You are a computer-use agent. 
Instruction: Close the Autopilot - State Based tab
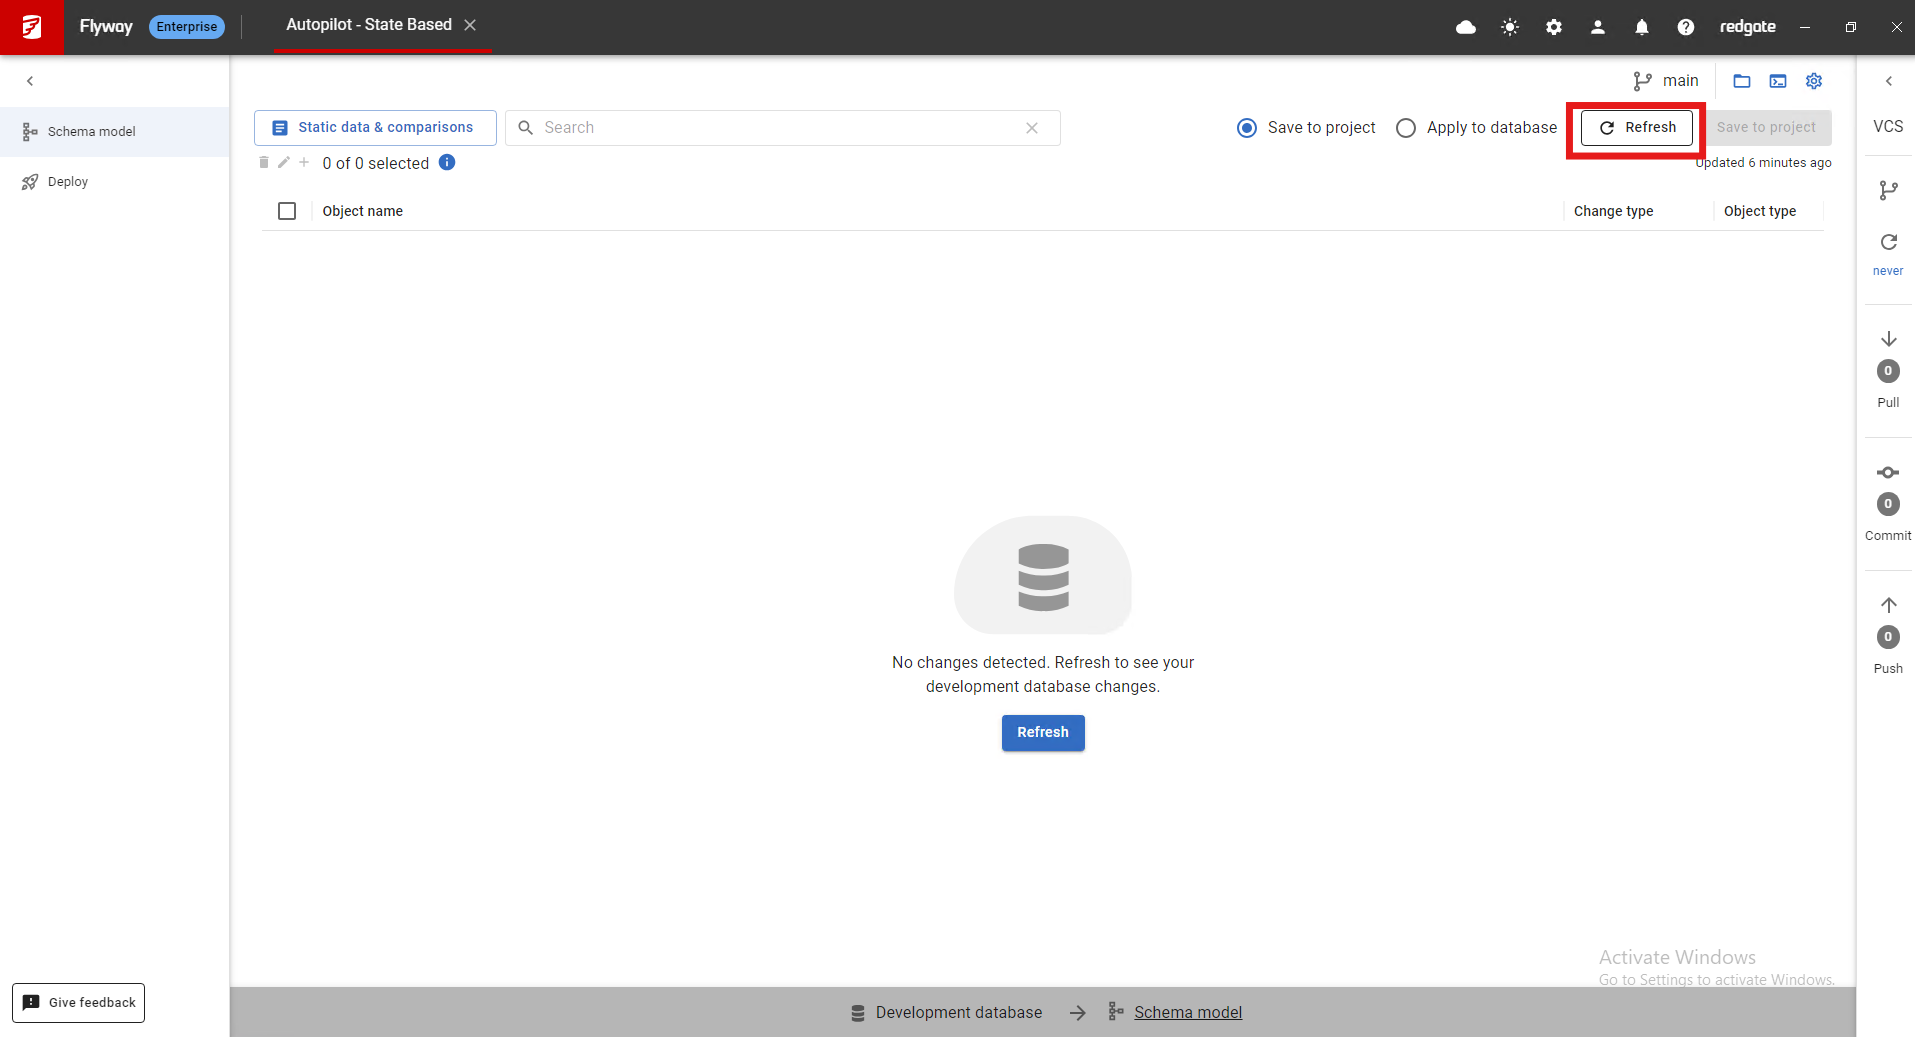[470, 25]
